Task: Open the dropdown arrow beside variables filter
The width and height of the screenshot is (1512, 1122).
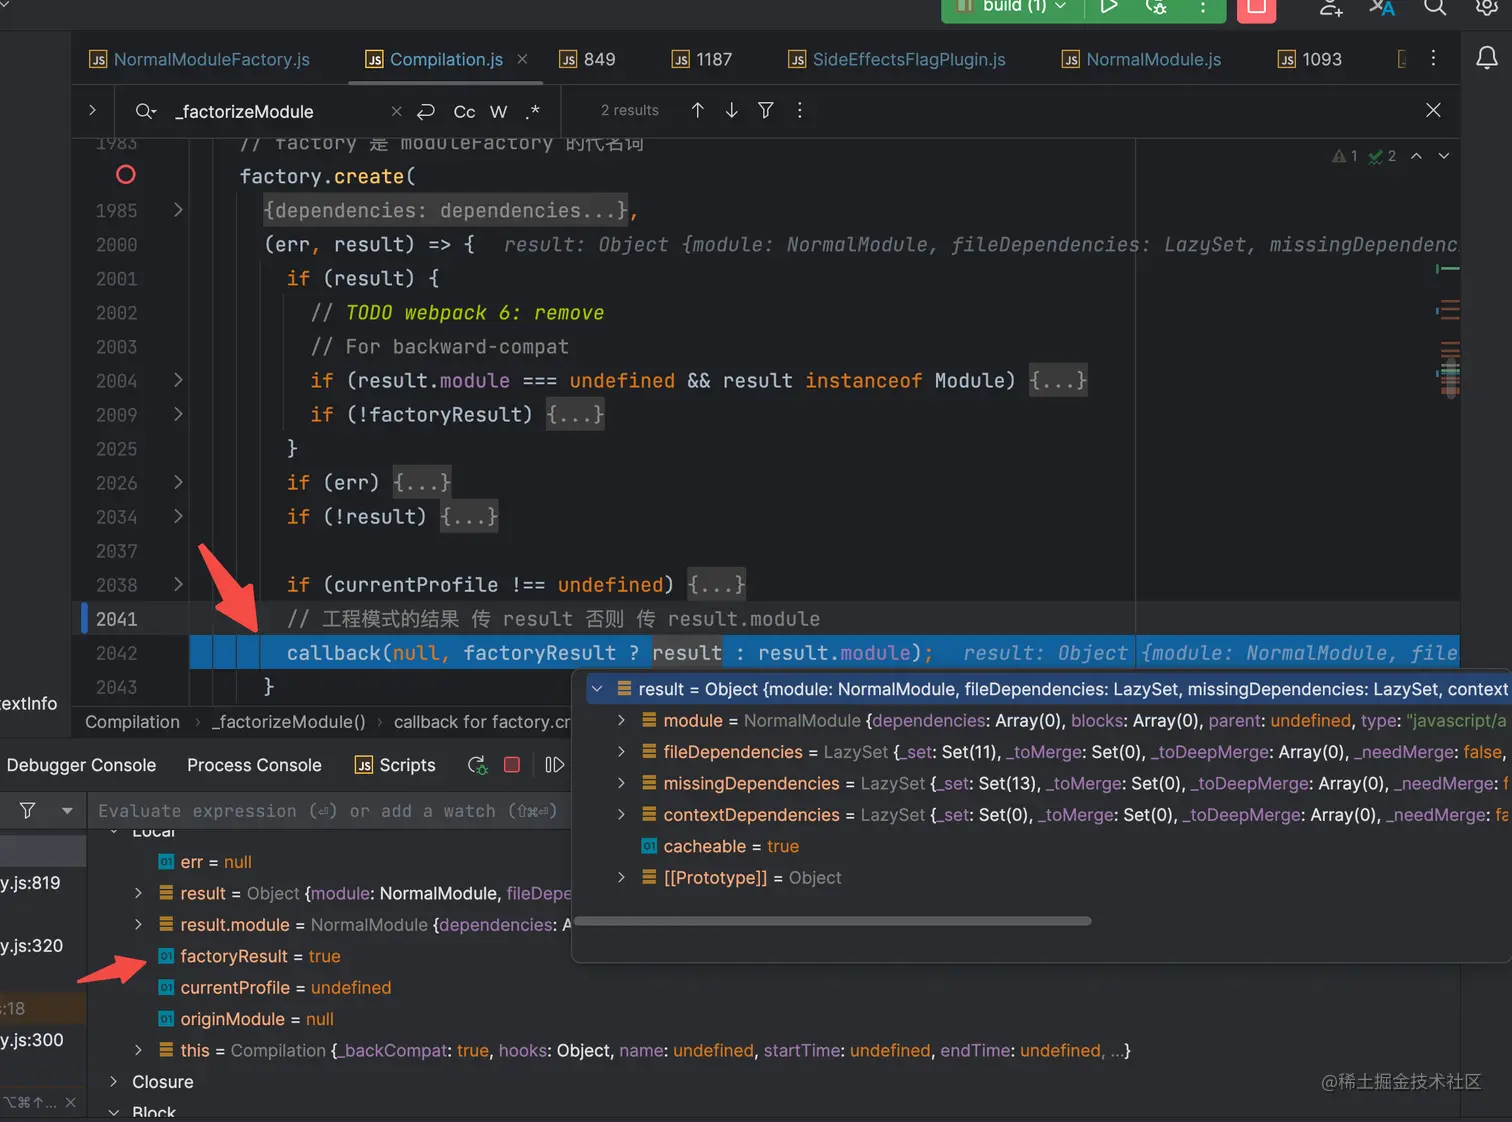Action: click(x=67, y=810)
